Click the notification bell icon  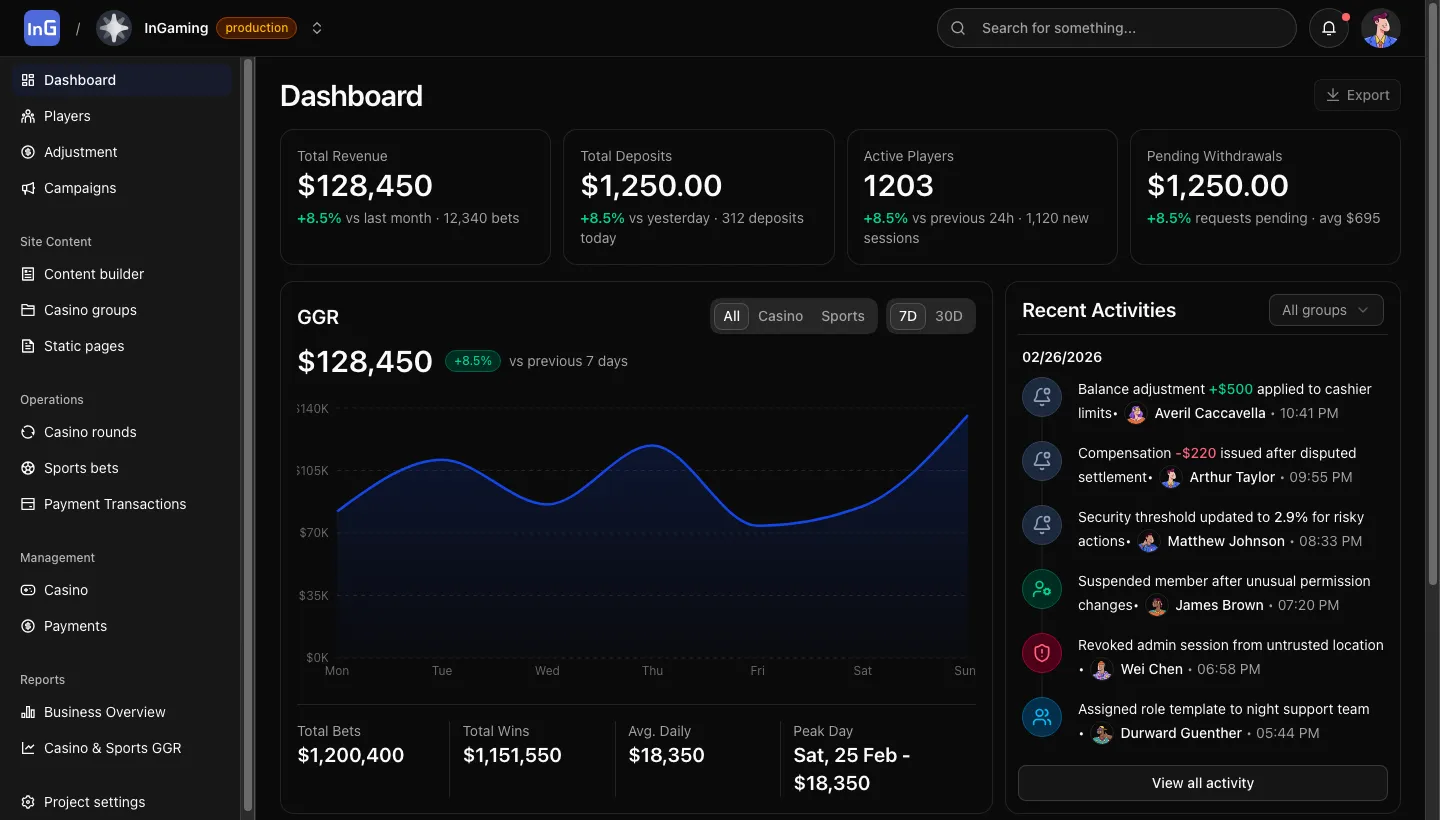click(1328, 28)
